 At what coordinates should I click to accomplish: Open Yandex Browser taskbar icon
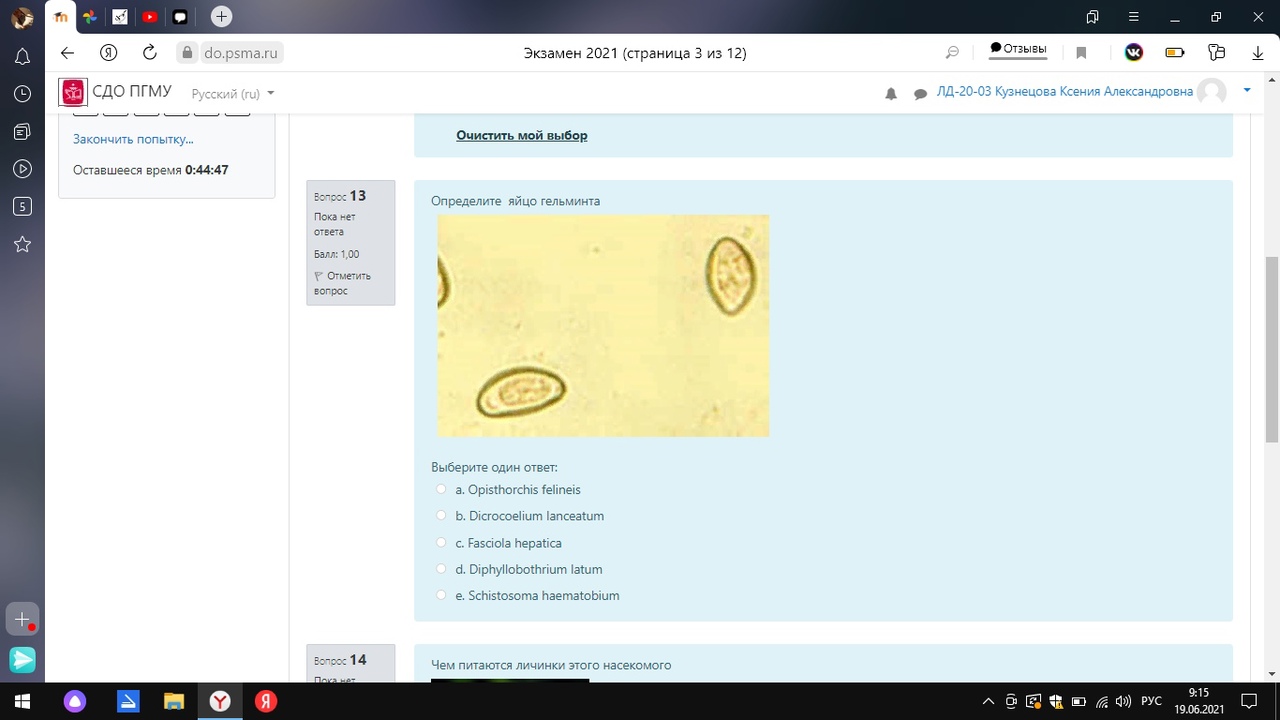220,701
